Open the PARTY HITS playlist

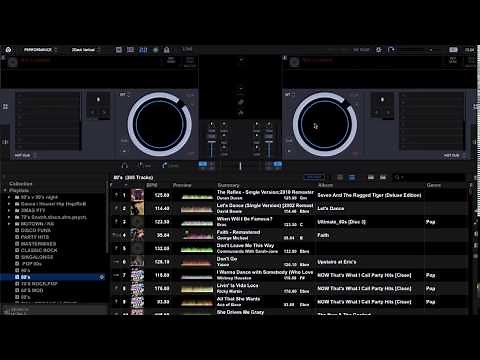35,237
